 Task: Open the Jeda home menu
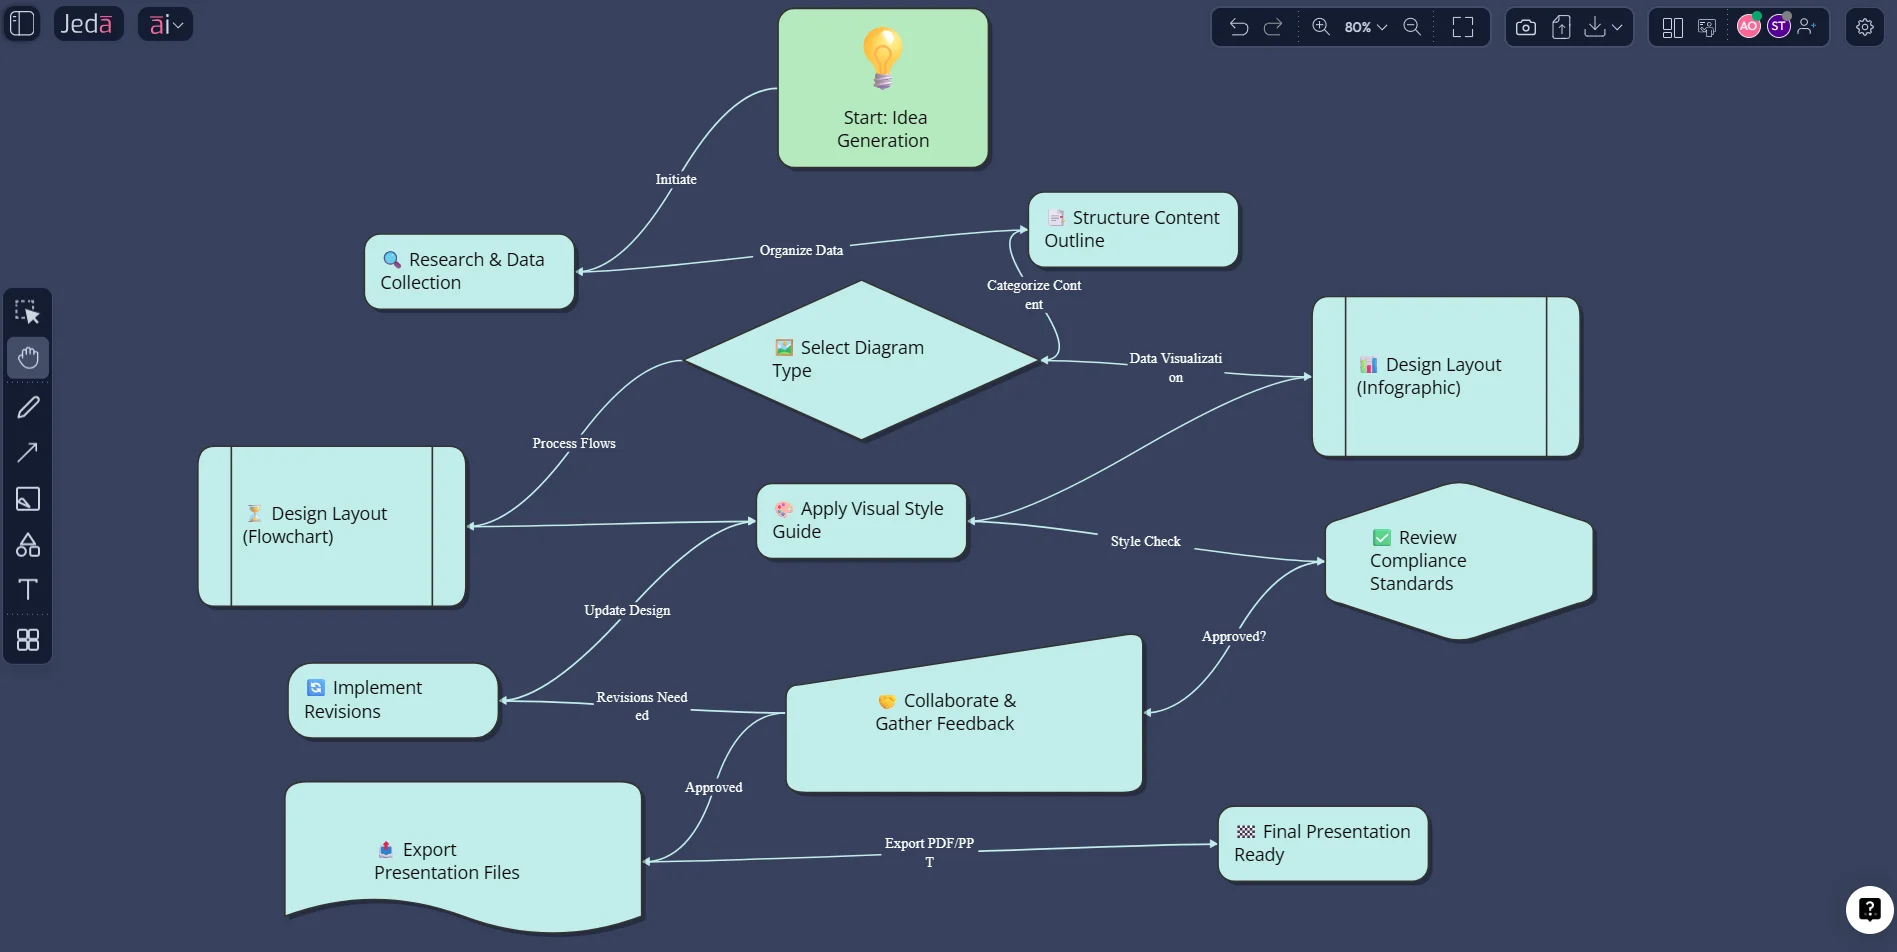[88, 23]
